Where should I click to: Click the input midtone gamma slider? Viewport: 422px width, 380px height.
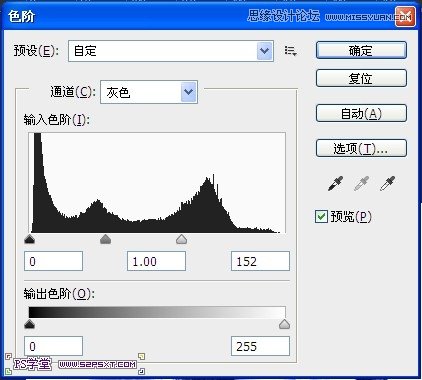105,239
